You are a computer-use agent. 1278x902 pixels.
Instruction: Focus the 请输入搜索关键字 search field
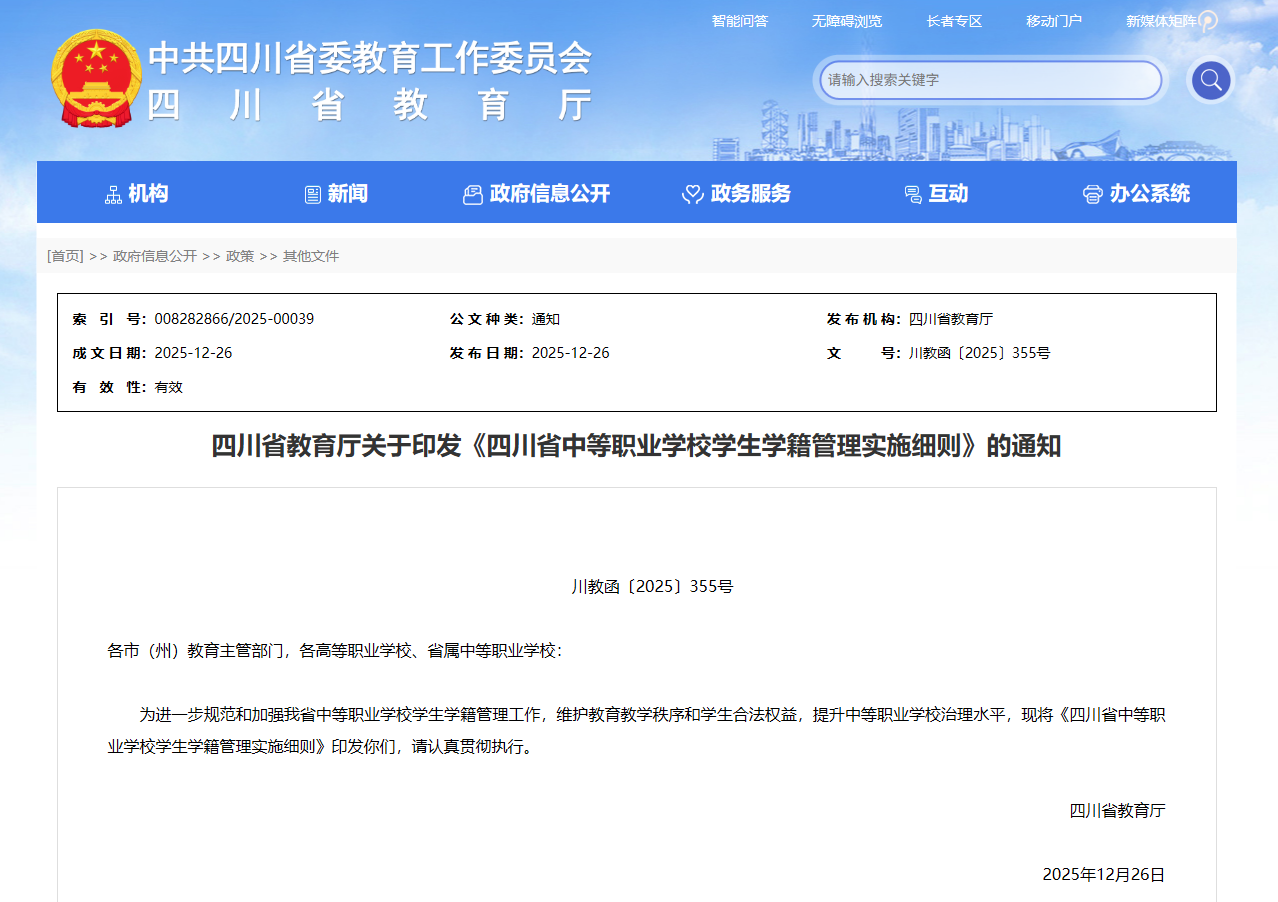[x=990, y=80]
